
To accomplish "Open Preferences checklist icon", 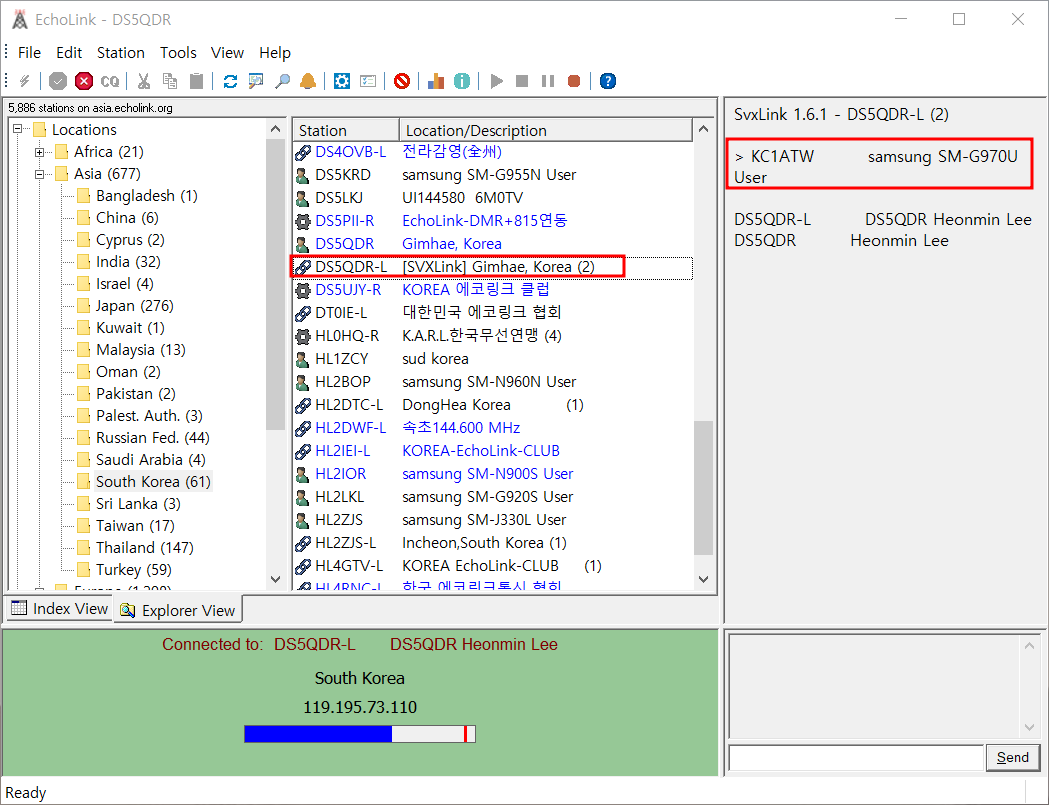I will click(368, 81).
